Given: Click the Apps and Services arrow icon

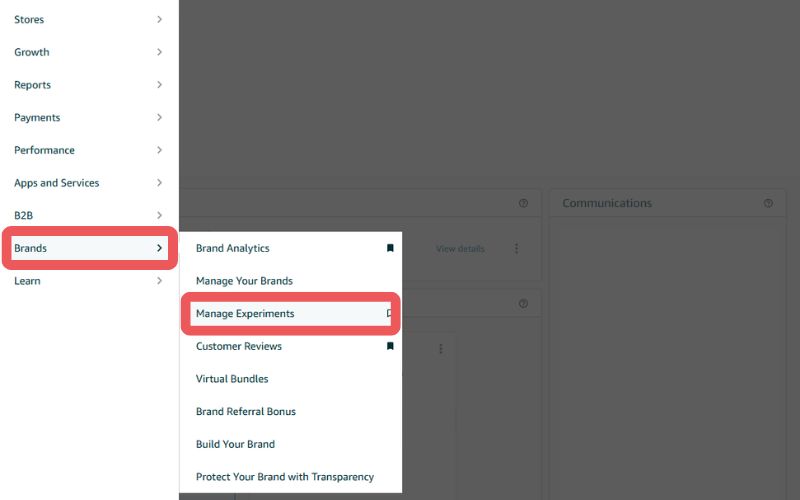Looking at the screenshot, I should (x=159, y=183).
